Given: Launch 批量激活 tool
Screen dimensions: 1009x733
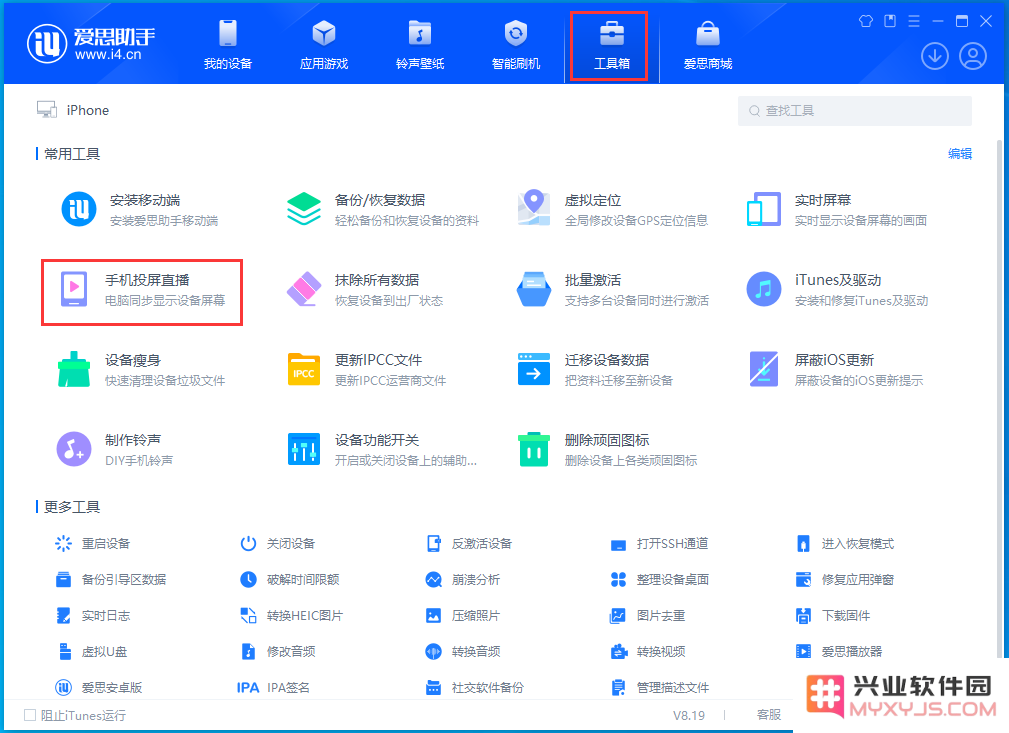Looking at the screenshot, I should 613,290.
